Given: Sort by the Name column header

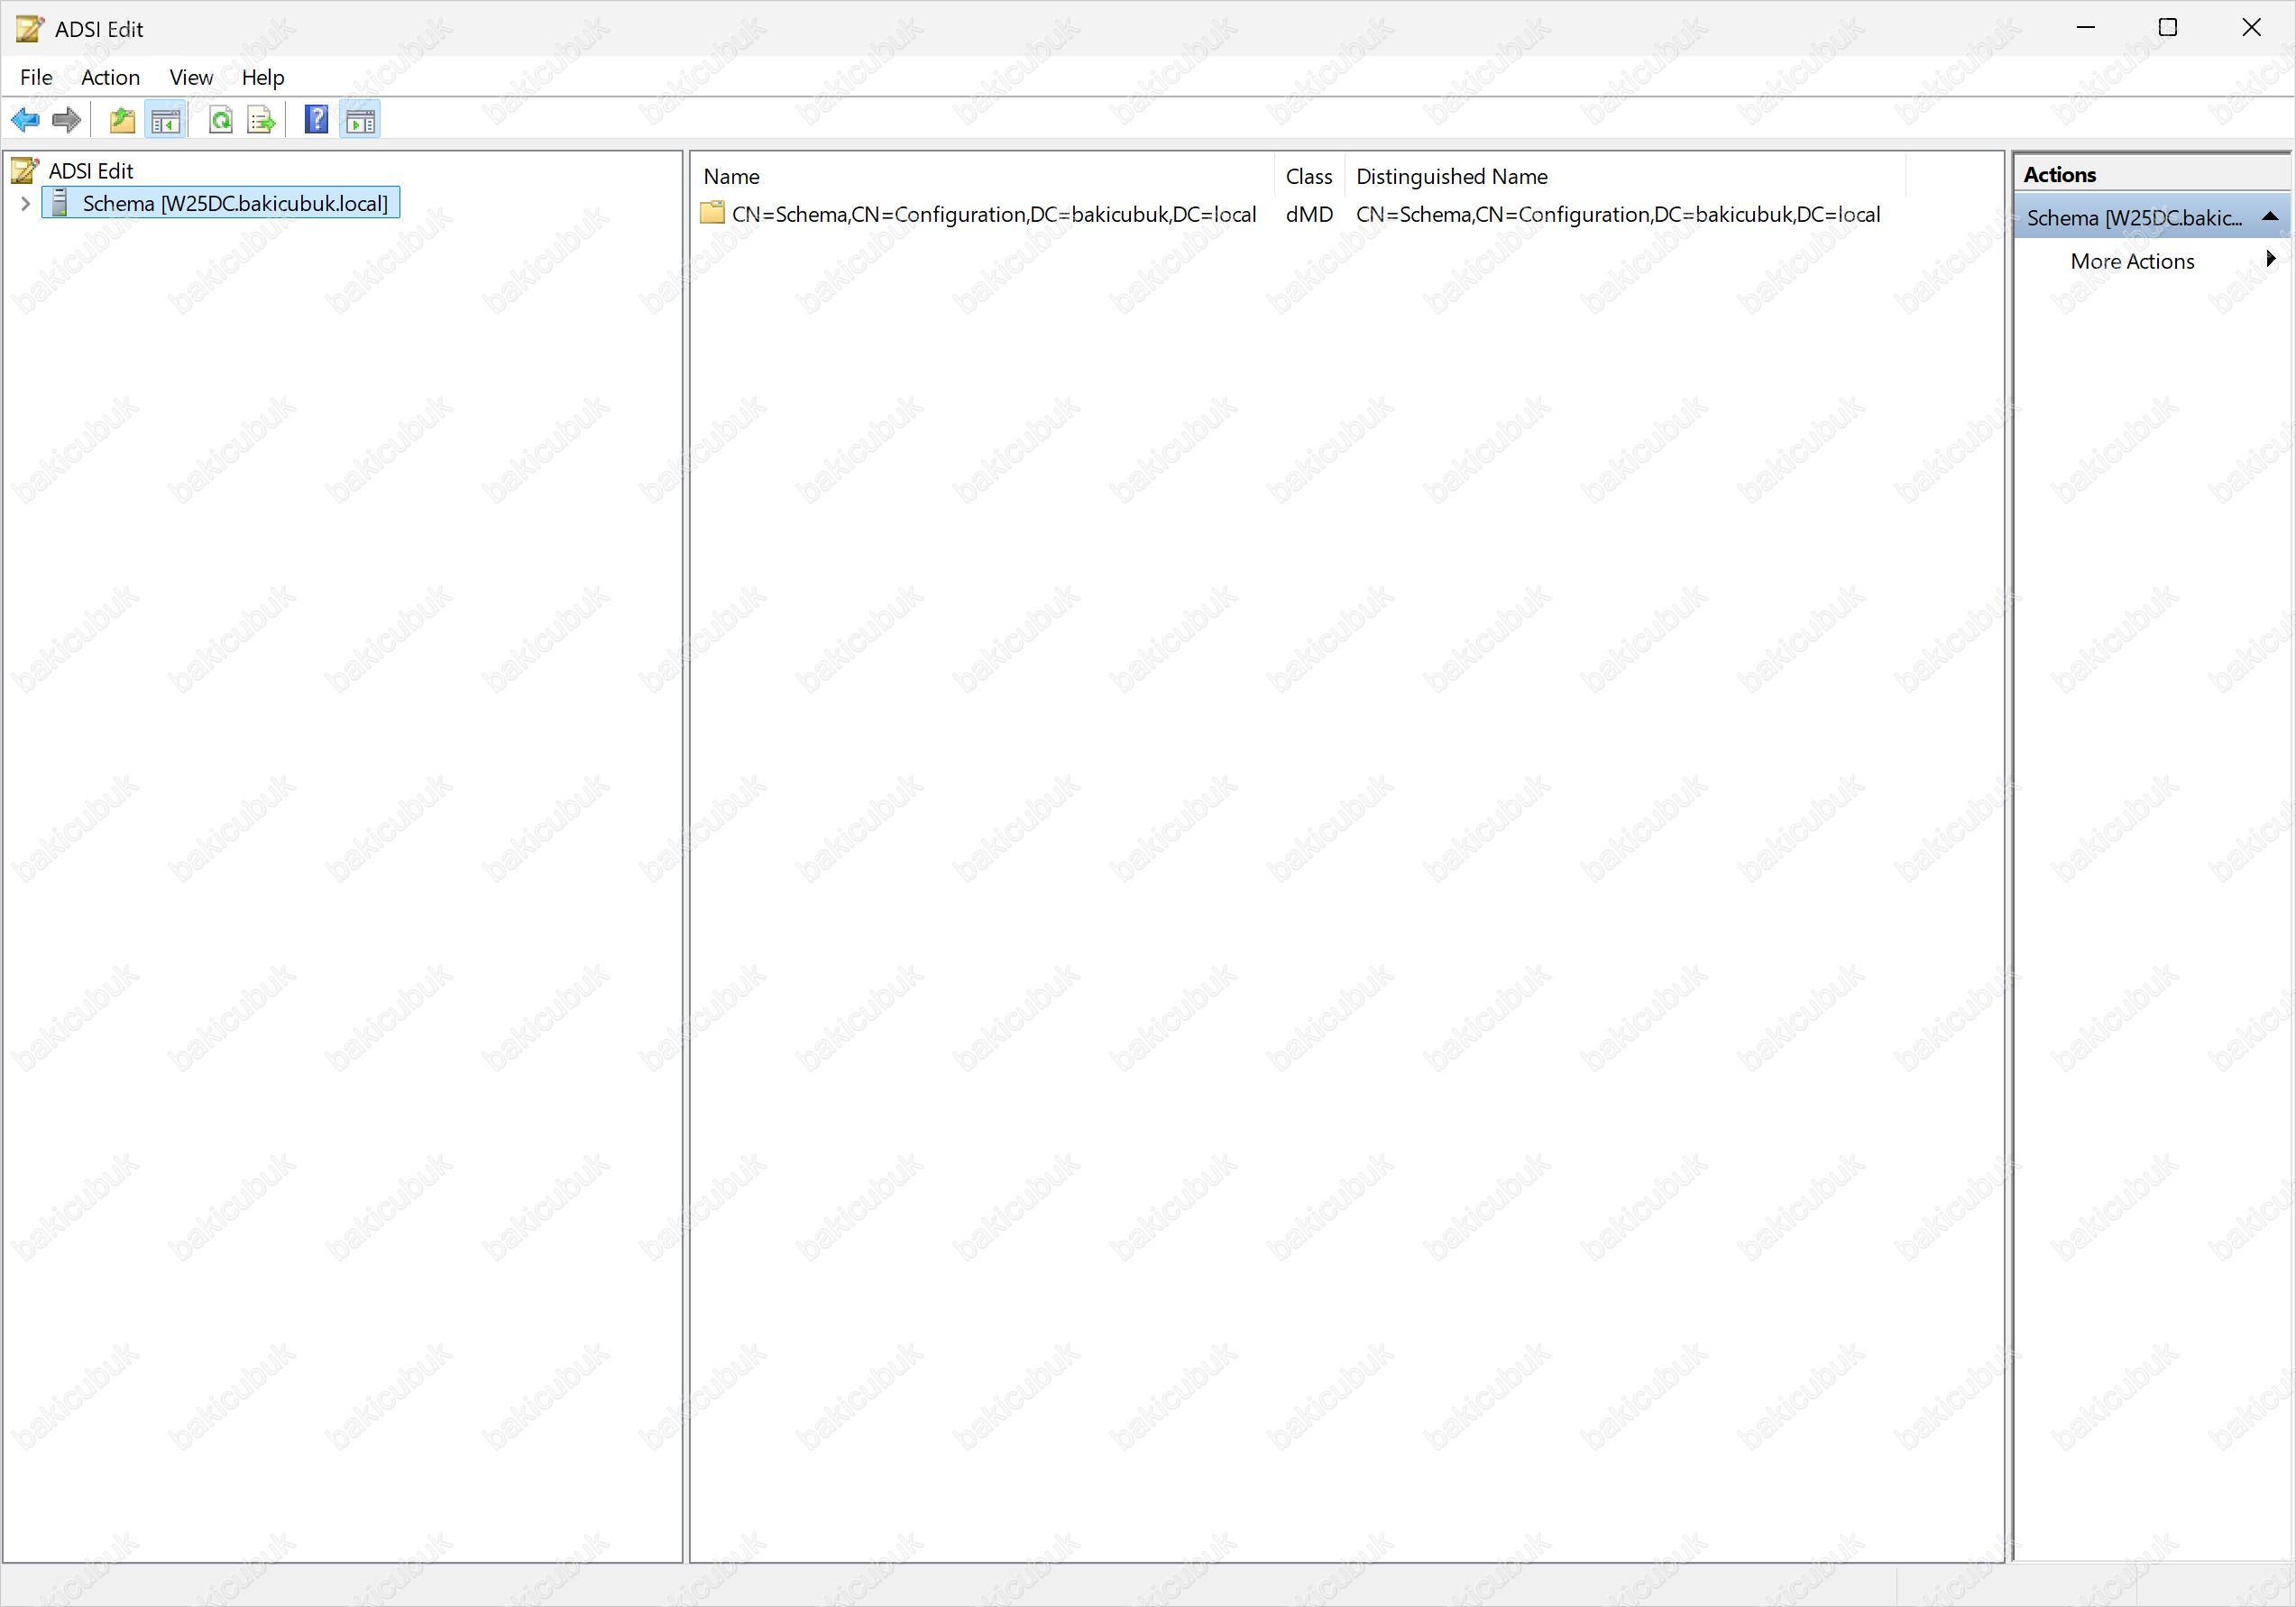Looking at the screenshot, I should tap(983, 176).
